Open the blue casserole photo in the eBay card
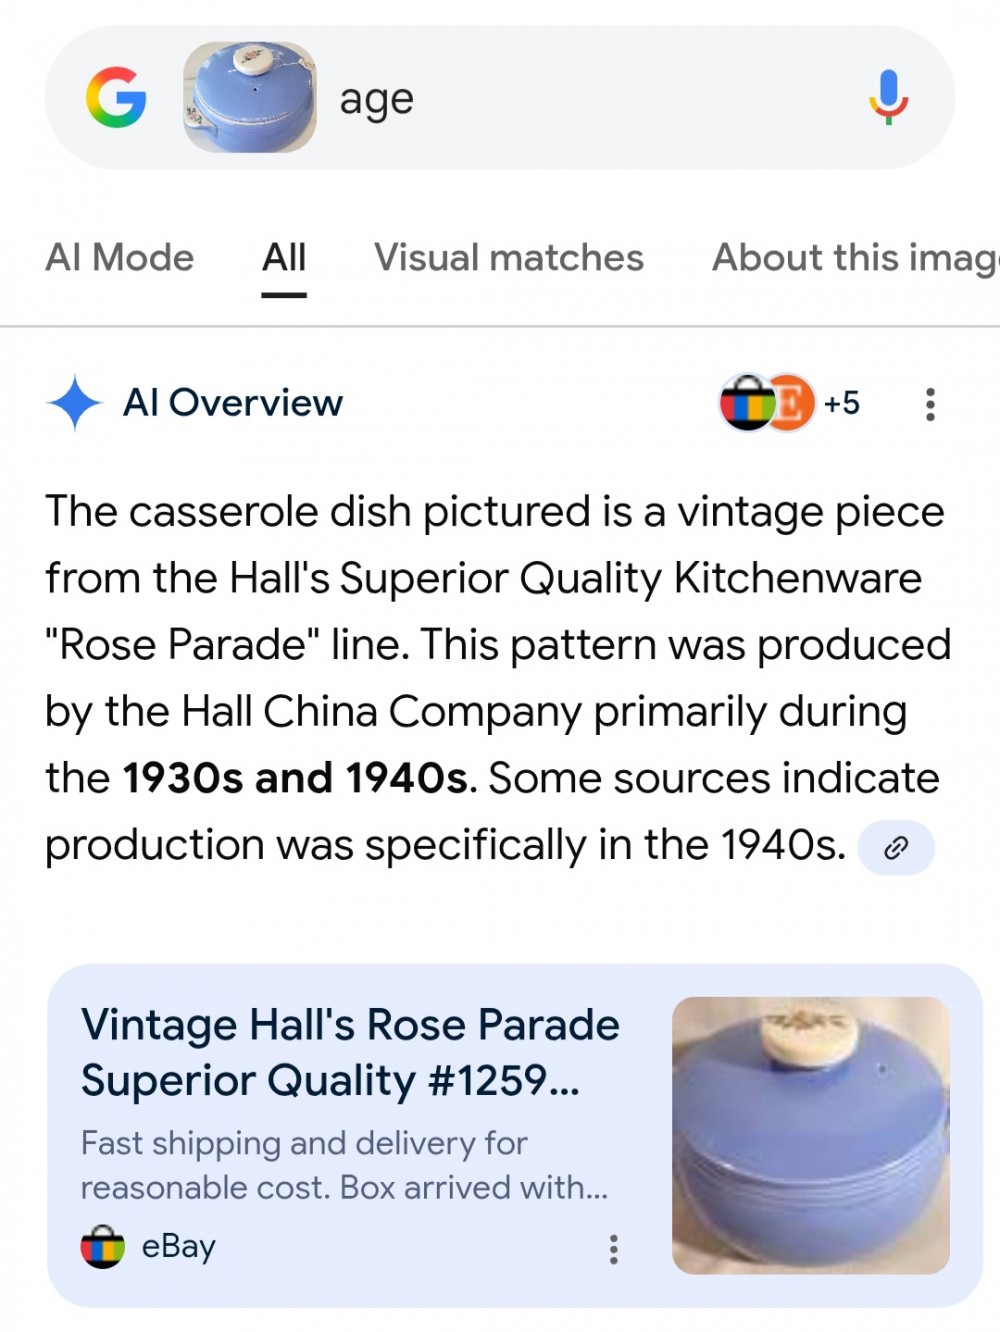Viewport: 1000px width, 1332px height. [x=811, y=1135]
